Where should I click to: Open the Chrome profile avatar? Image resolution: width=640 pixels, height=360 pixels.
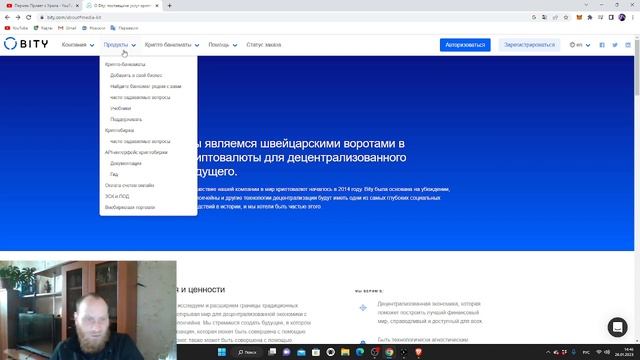pyautogui.click(x=622, y=18)
